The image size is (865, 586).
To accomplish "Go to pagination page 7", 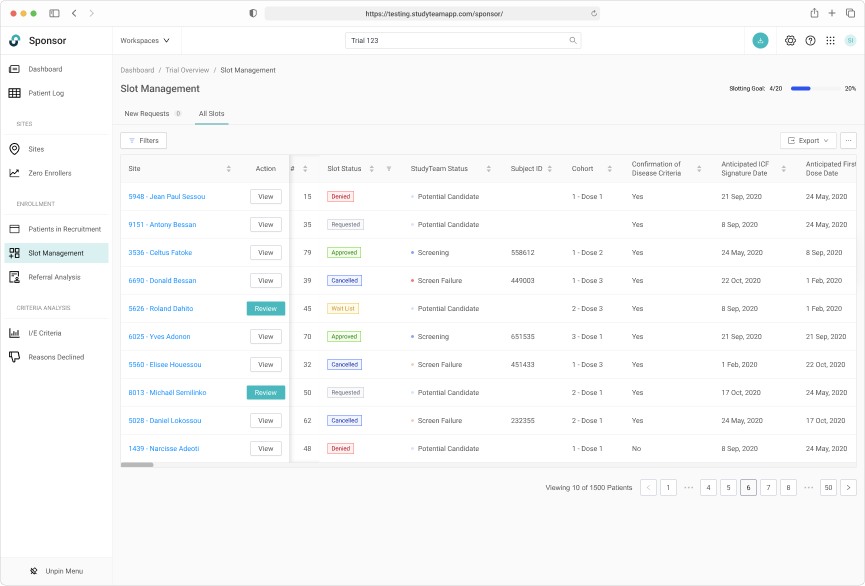I will (x=768, y=487).
